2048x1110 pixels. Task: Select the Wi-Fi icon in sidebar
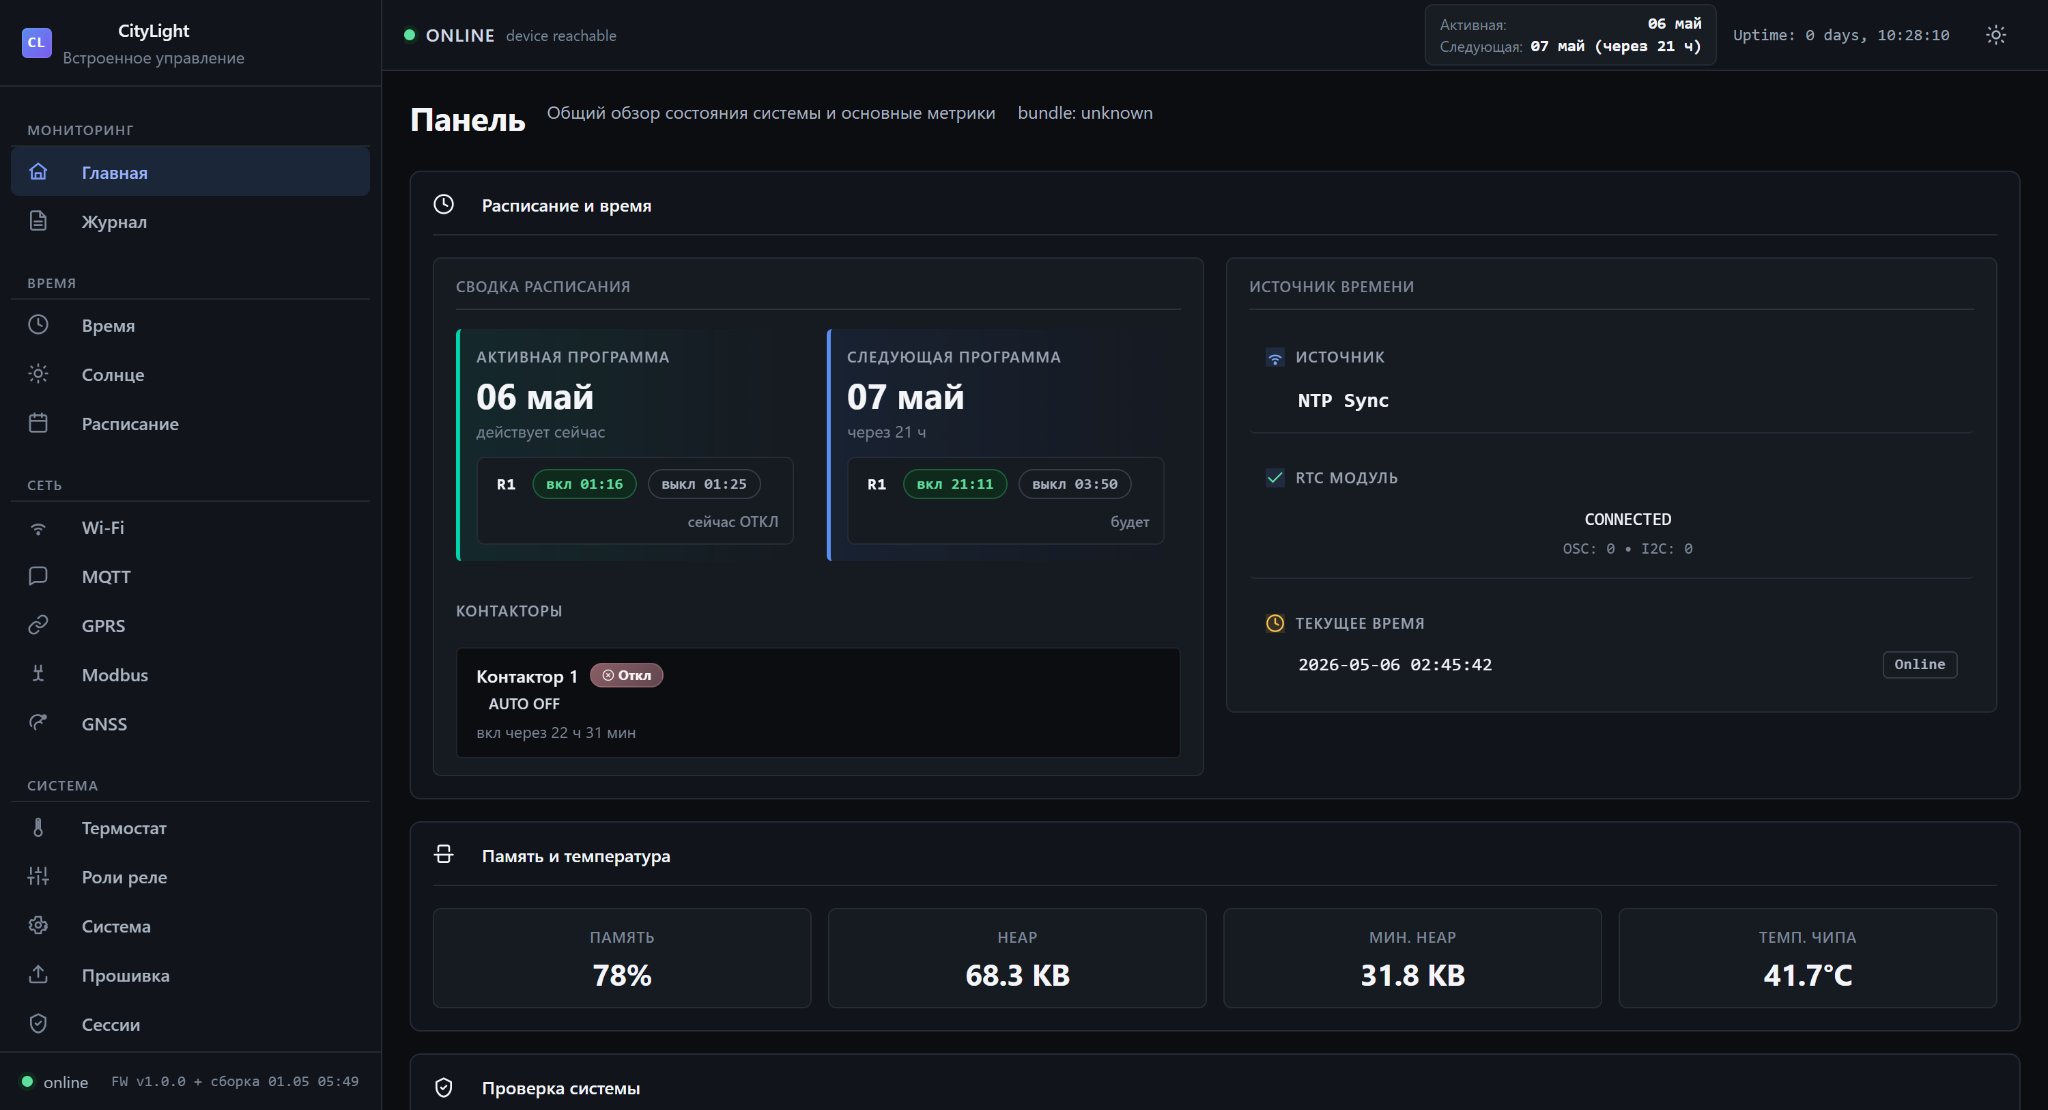tap(38, 528)
